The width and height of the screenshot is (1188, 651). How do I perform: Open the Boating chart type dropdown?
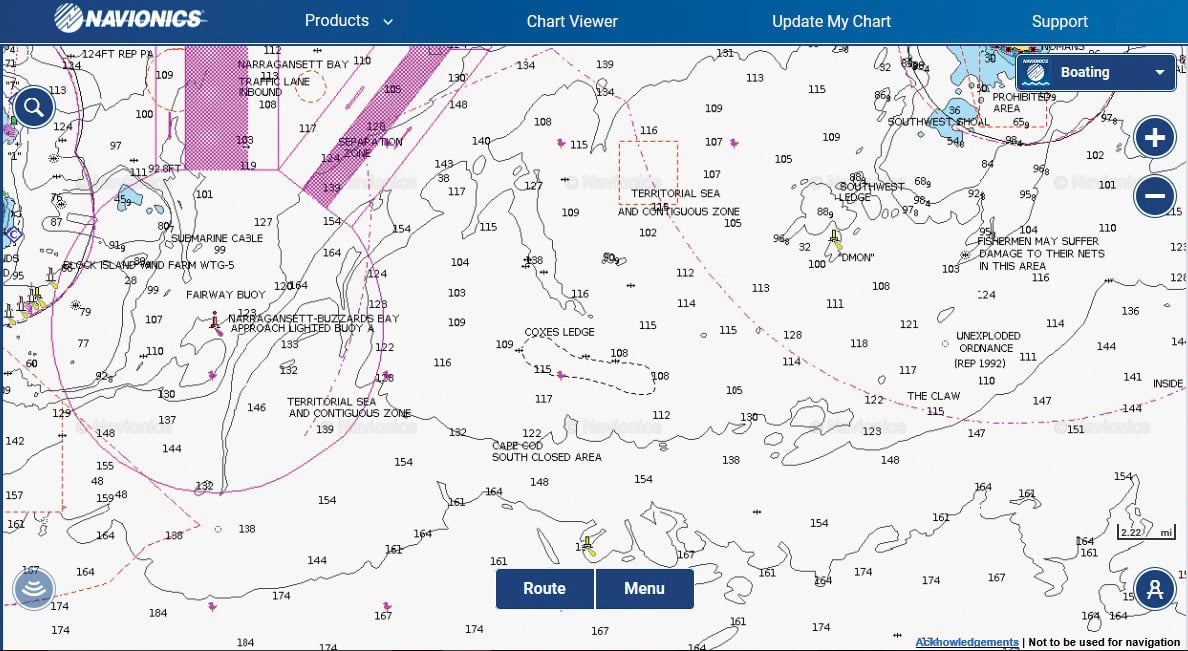(x=1096, y=72)
